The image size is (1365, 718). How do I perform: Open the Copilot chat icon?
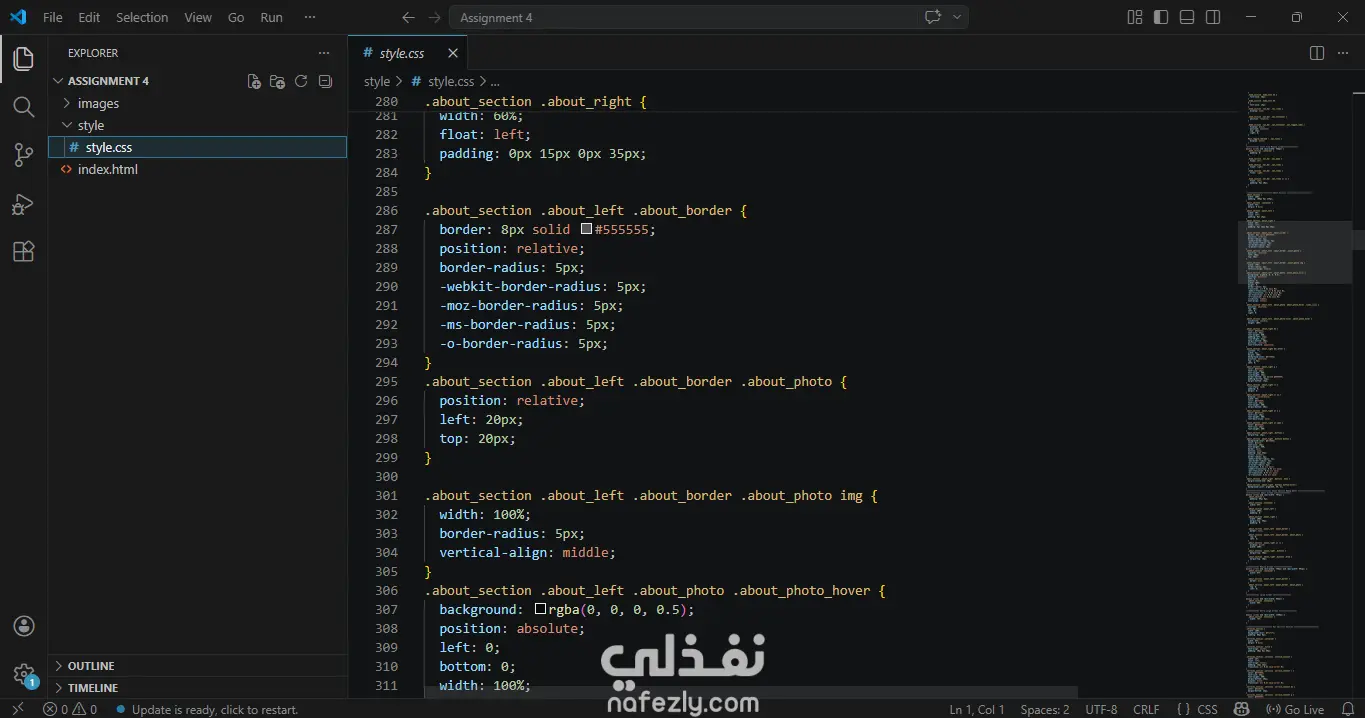pyautogui.click(x=933, y=17)
